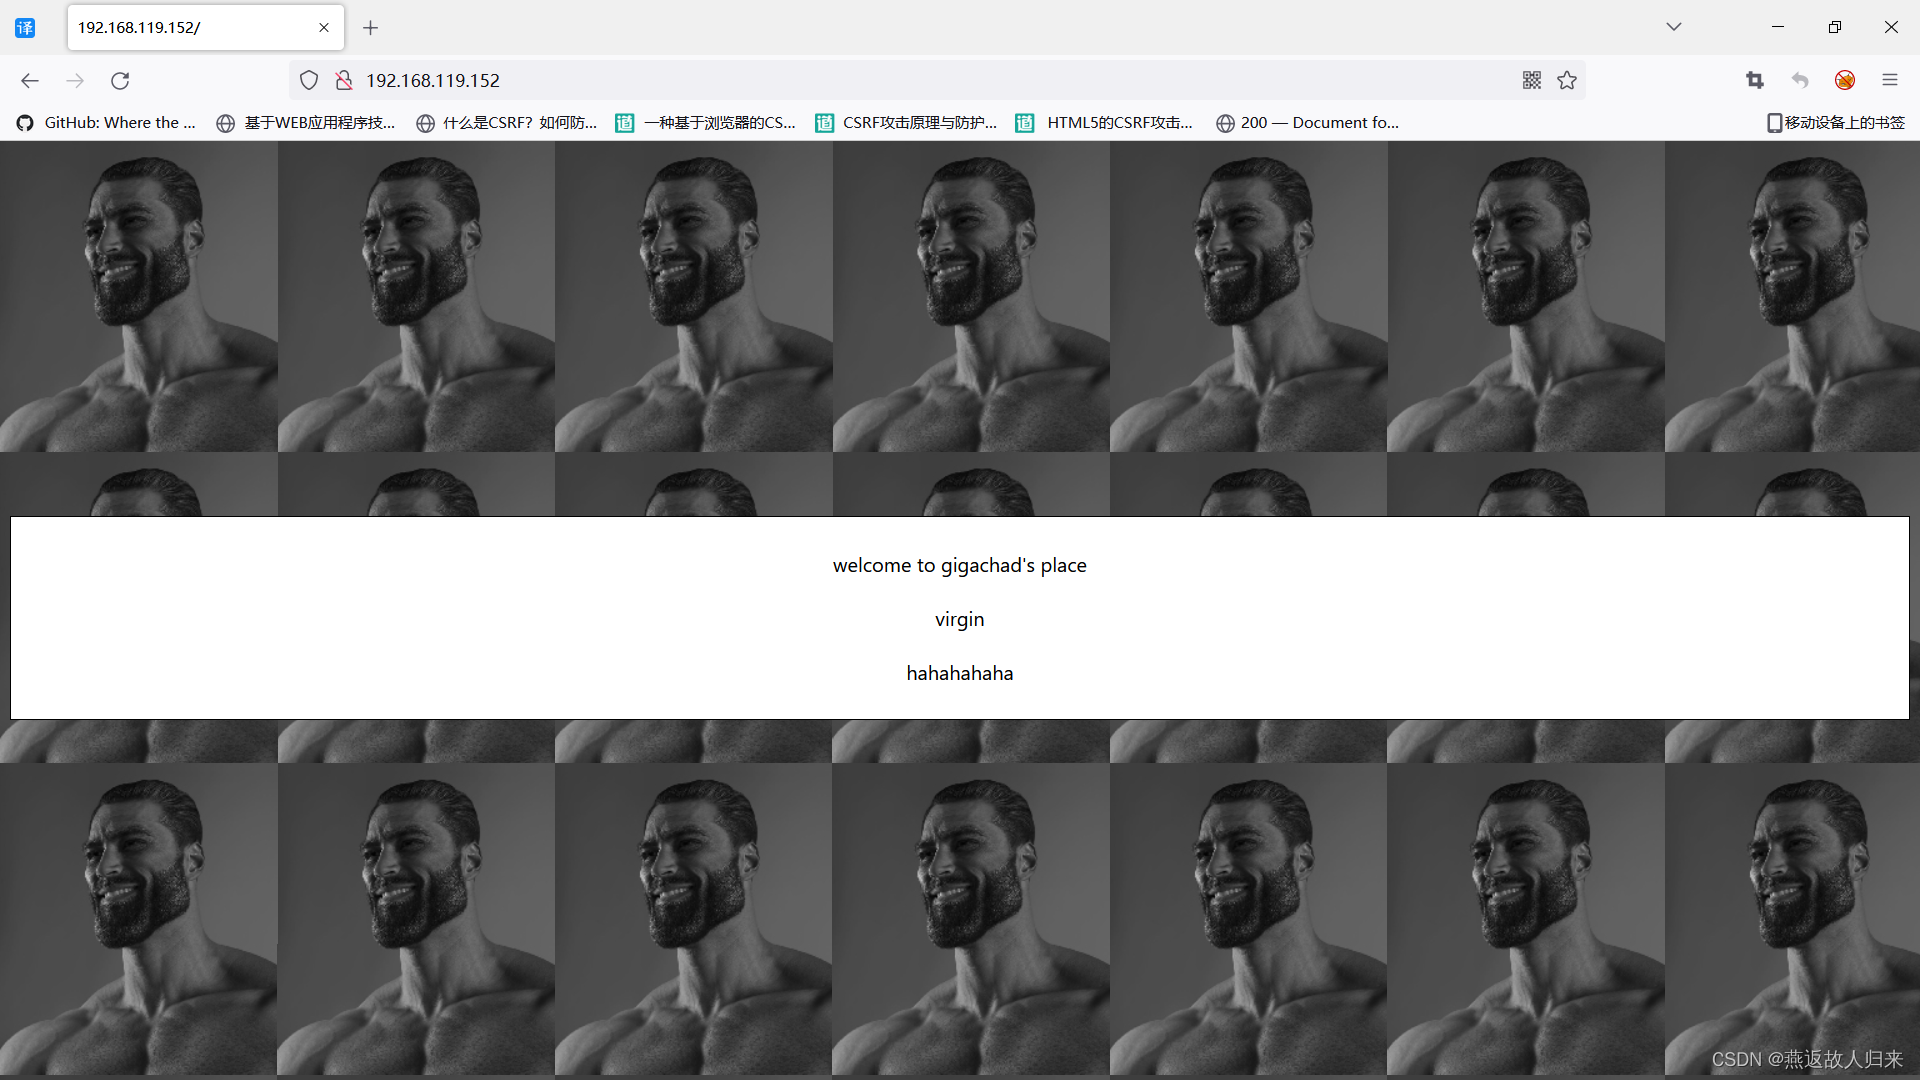Bookmark this page with the star icon
Viewport: 1920px width, 1080px height.
pyautogui.click(x=1567, y=80)
